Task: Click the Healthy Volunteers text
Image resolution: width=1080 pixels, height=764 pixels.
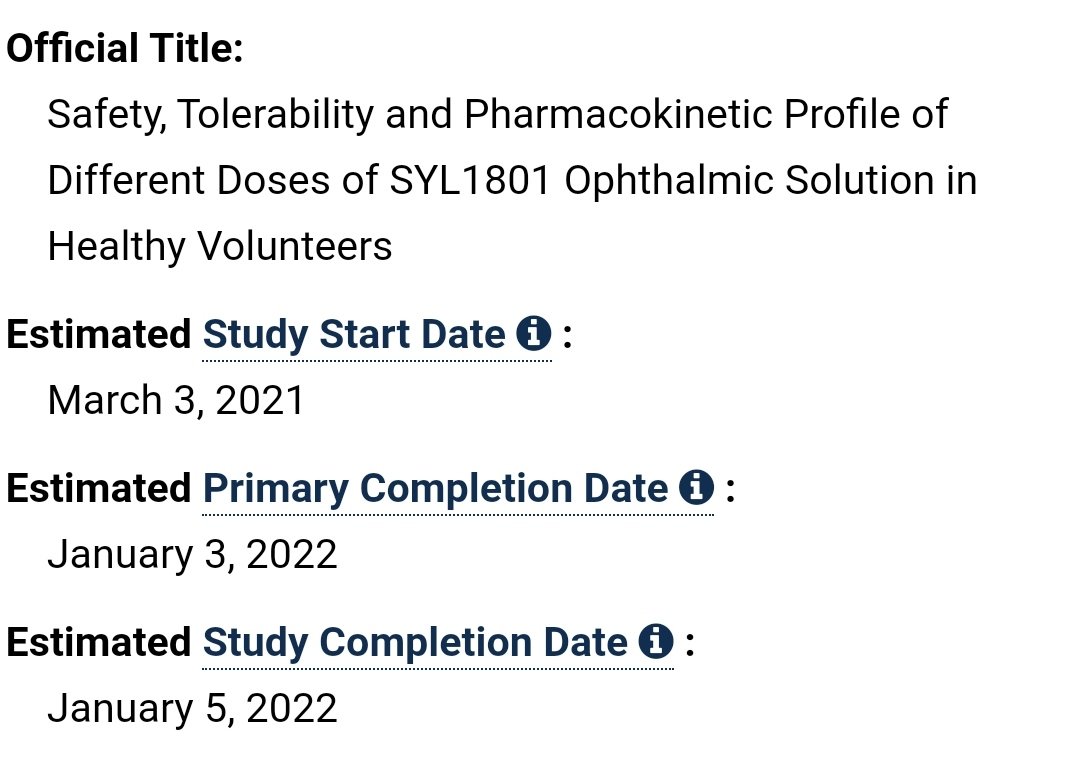Action: (x=220, y=247)
